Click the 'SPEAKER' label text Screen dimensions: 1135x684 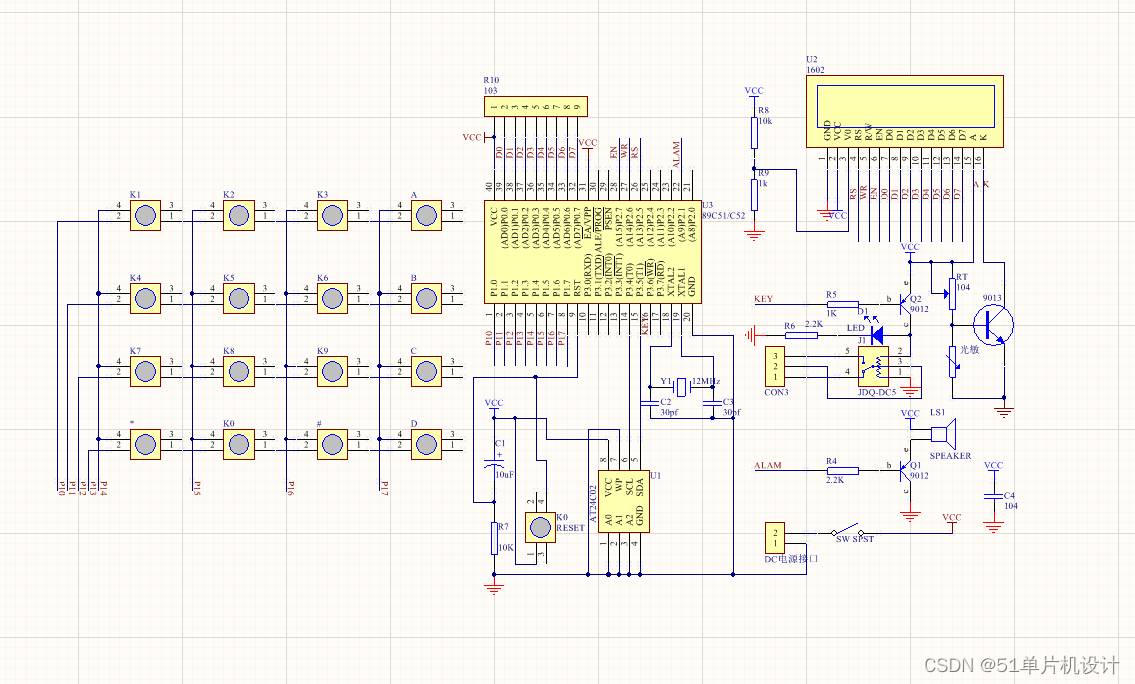950,456
